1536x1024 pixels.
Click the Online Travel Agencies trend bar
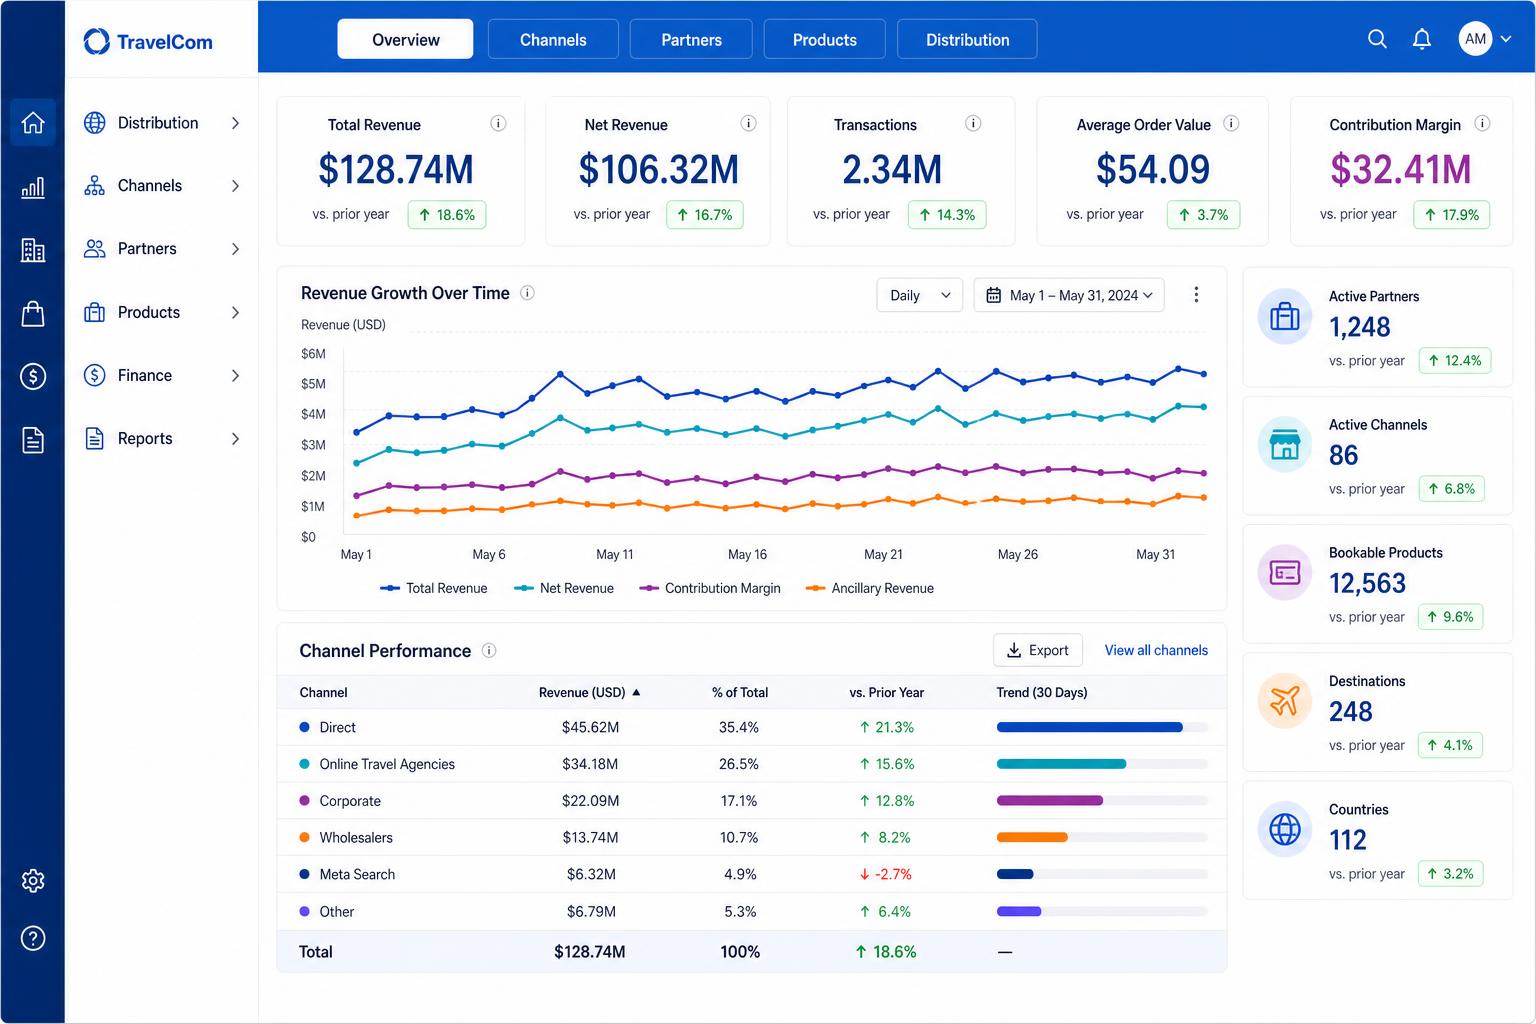[x=1102, y=764]
